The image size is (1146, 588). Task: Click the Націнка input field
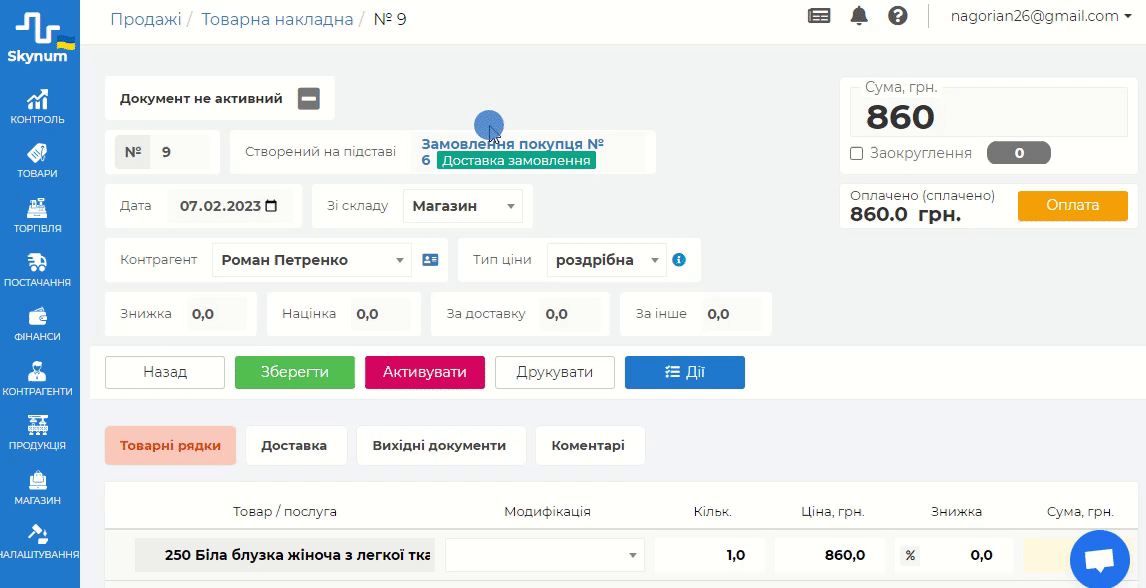tap(380, 314)
